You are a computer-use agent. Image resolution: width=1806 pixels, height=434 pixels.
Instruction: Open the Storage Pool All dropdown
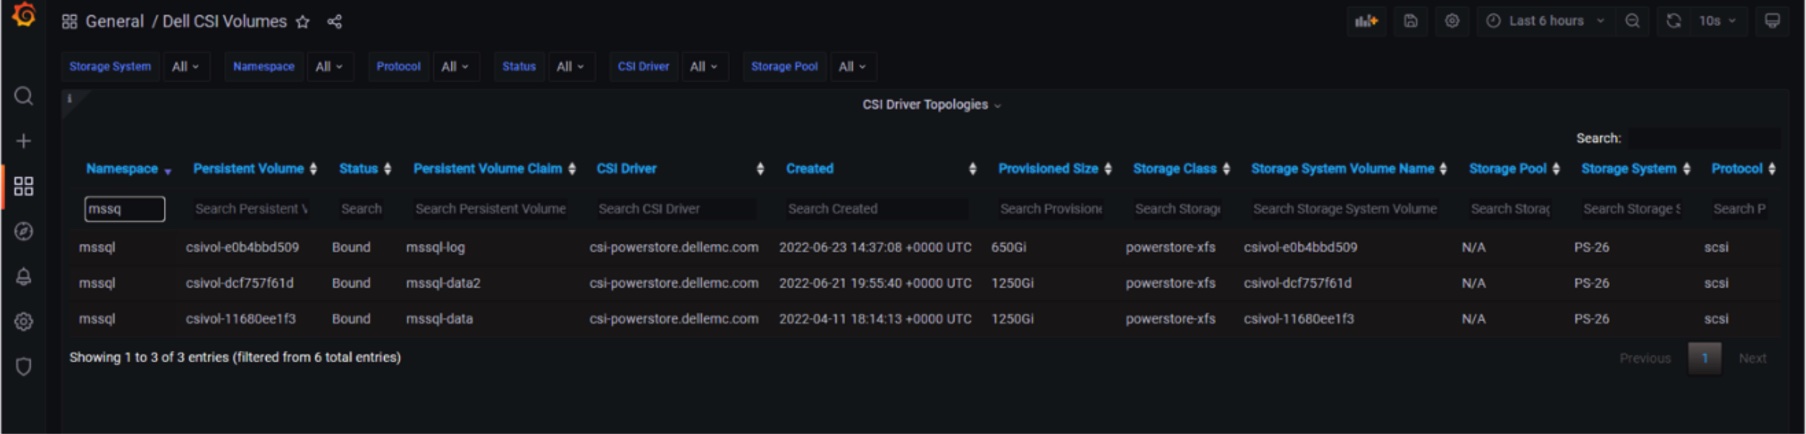pyautogui.click(x=852, y=66)
